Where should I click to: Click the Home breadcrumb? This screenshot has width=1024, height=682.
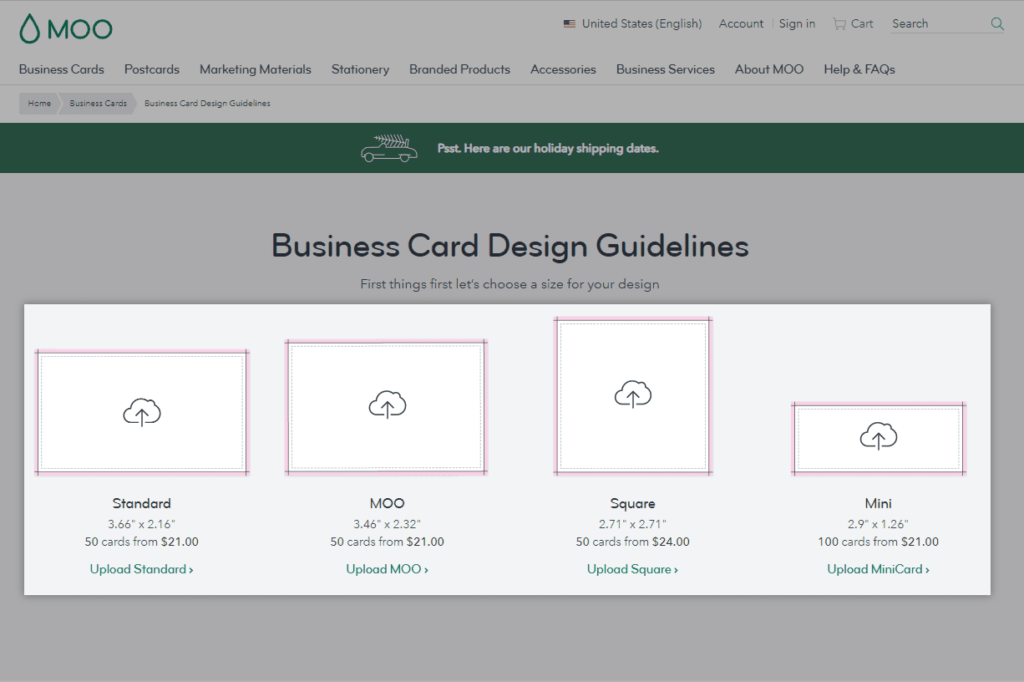(x=39, y=103)
